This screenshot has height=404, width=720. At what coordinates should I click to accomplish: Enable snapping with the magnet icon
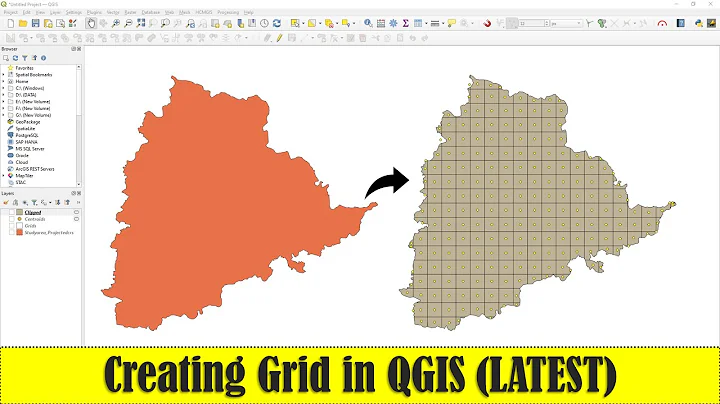pos(487,23)
